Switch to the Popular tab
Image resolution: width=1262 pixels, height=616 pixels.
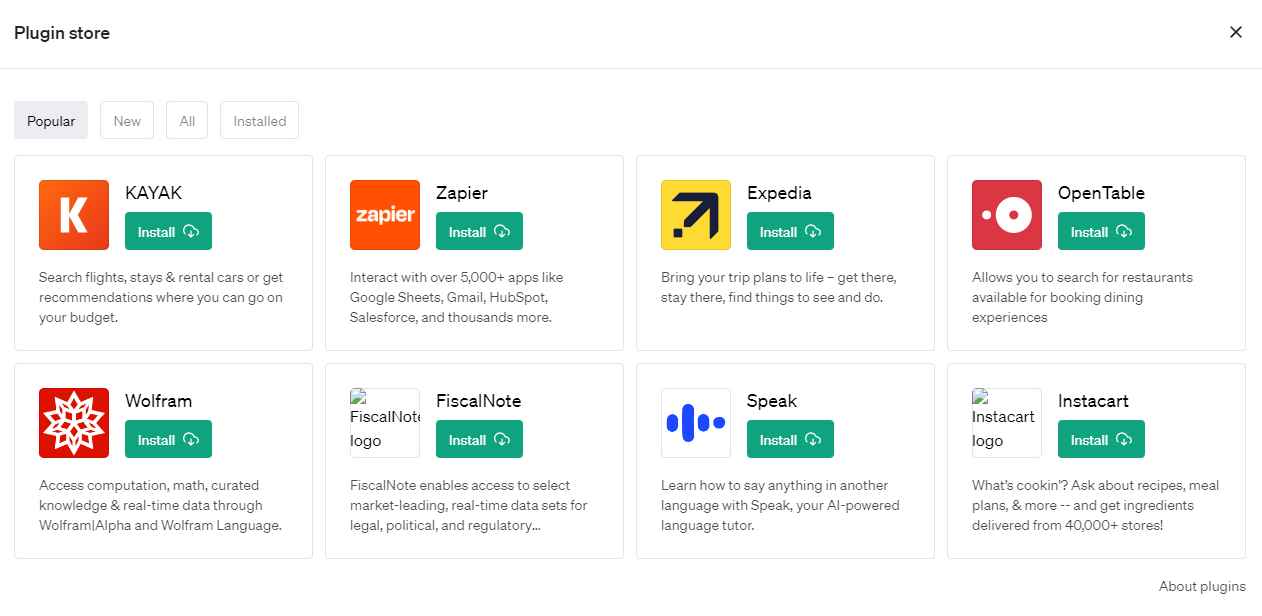click(50, 120)
